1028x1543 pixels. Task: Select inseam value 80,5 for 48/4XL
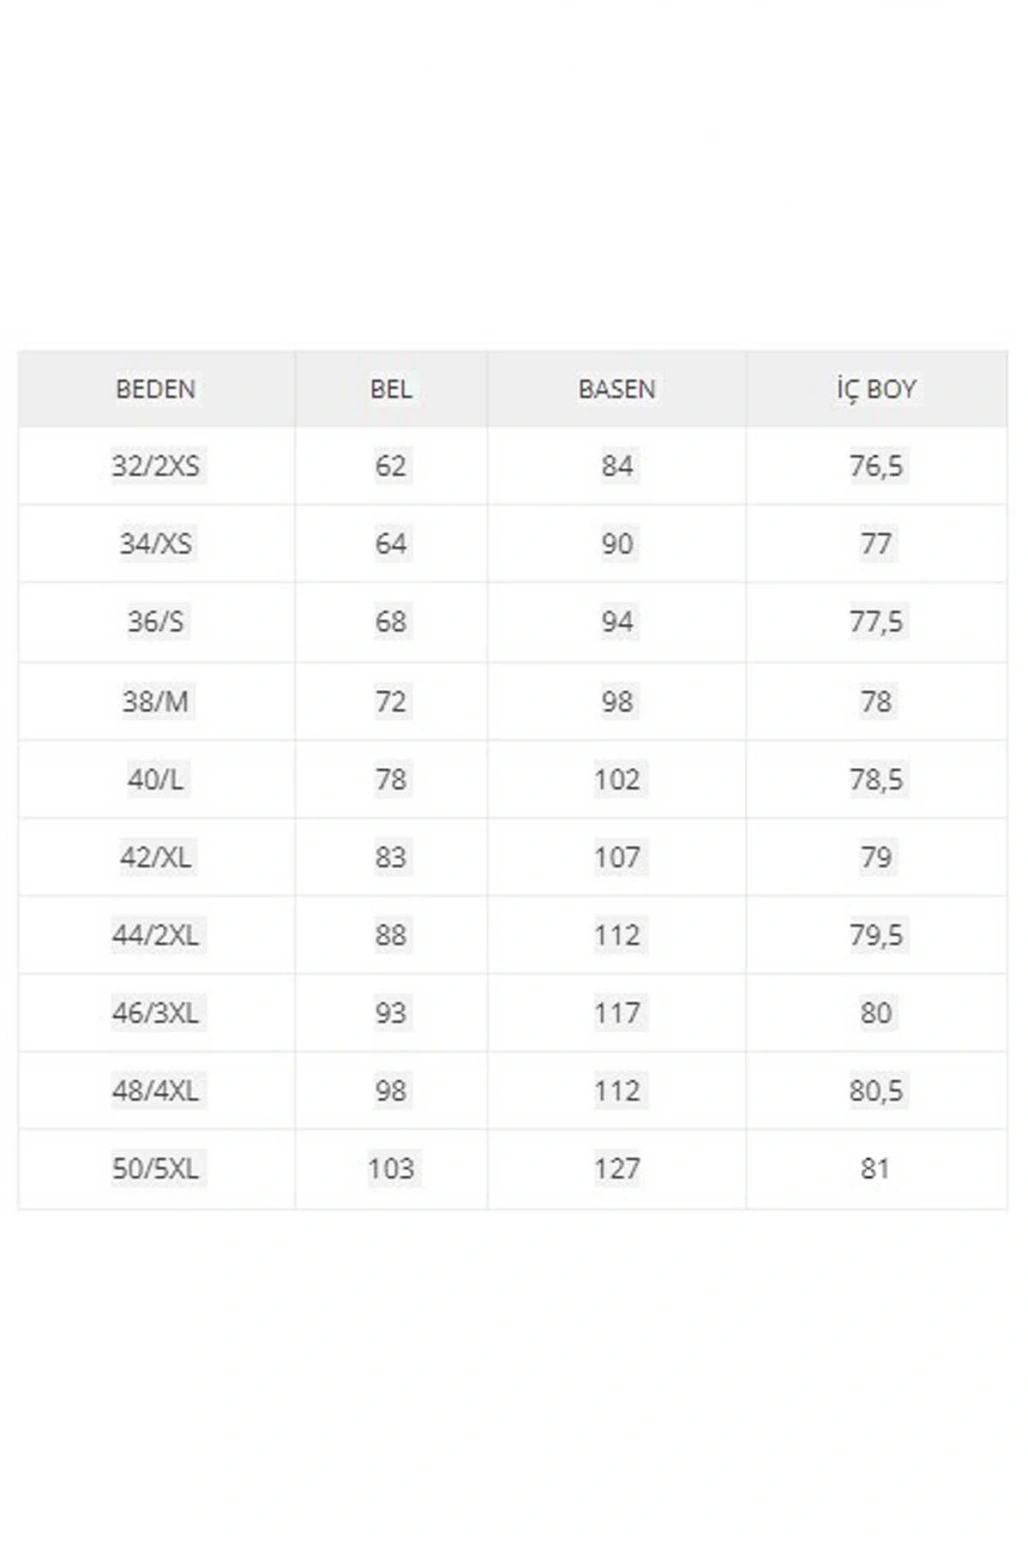[876, 1091]
